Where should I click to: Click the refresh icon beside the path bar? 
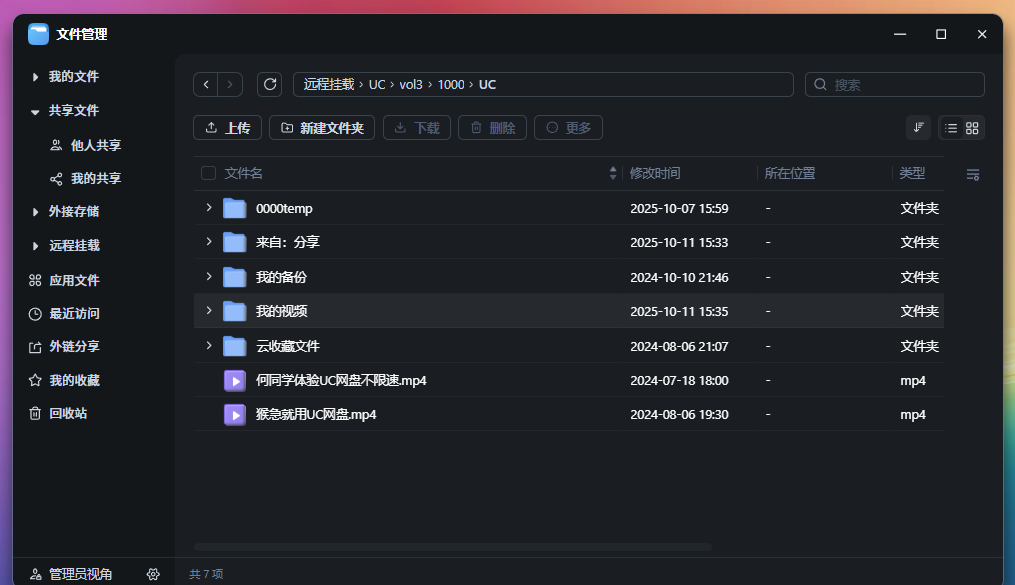click(x=269, y=84)
